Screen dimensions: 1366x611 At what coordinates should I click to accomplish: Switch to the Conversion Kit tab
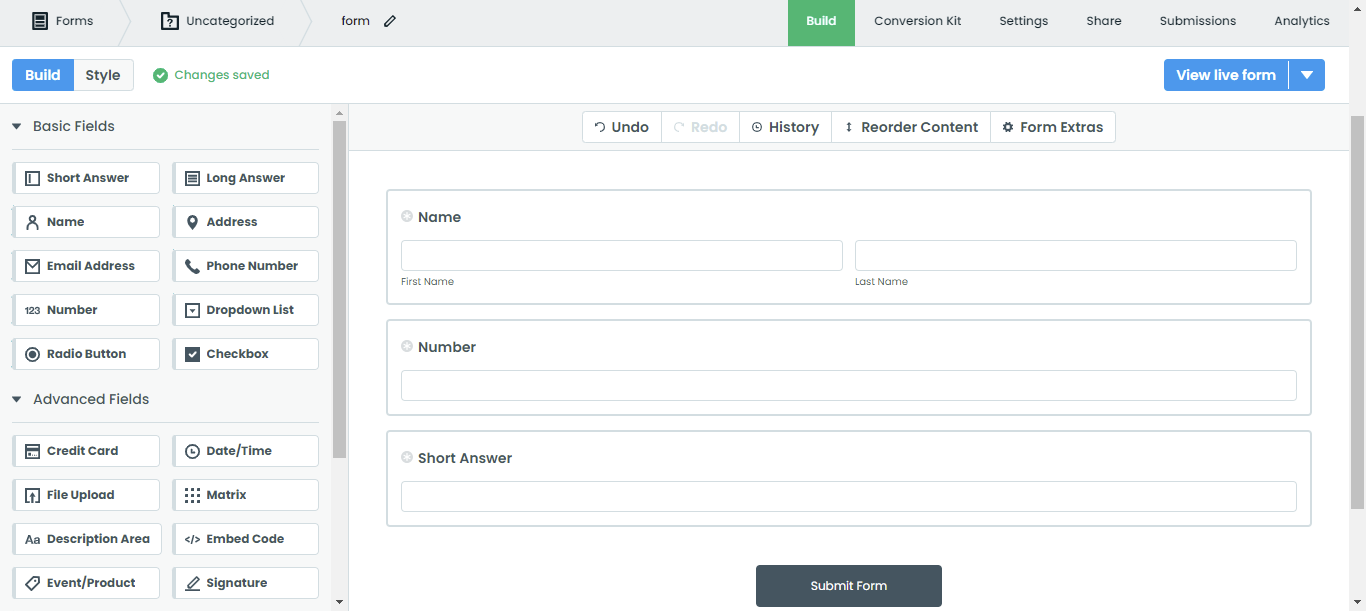[x=917, y=20]
